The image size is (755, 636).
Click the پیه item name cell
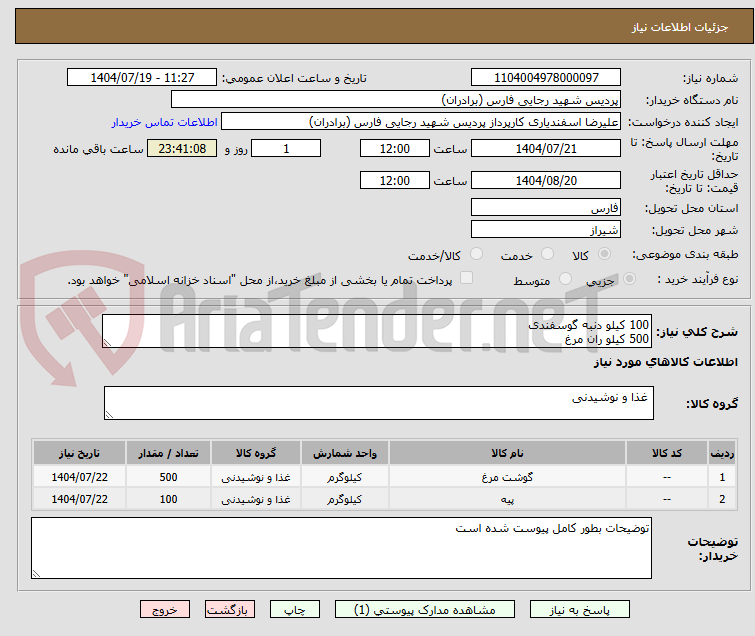click(x=508, y=499)
